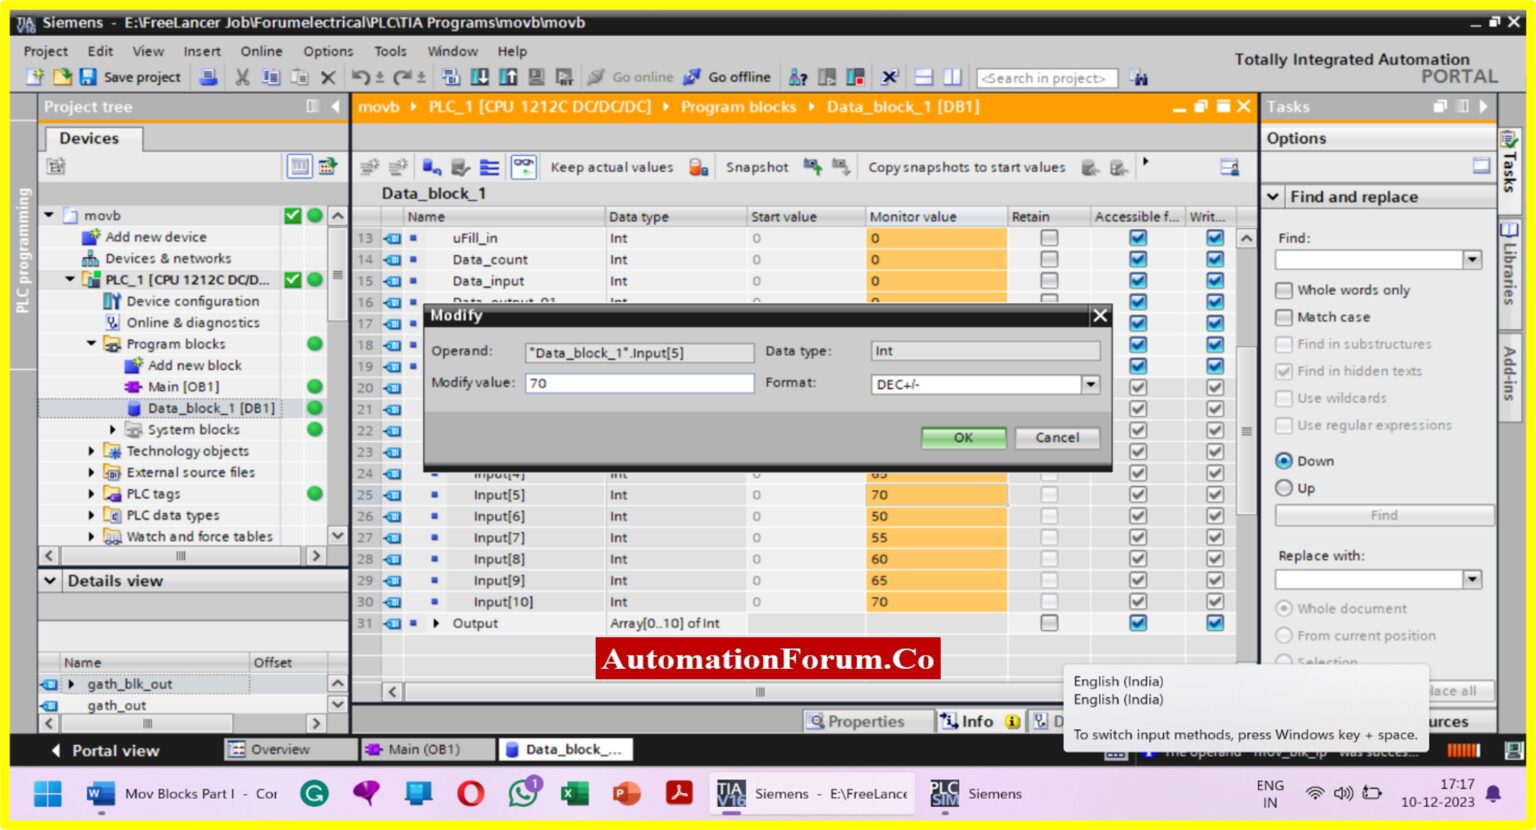The height and width of the screenshot is (830, 1536).
Task: Select the Down search direction radio button
Action: (x=1283, y=461)
